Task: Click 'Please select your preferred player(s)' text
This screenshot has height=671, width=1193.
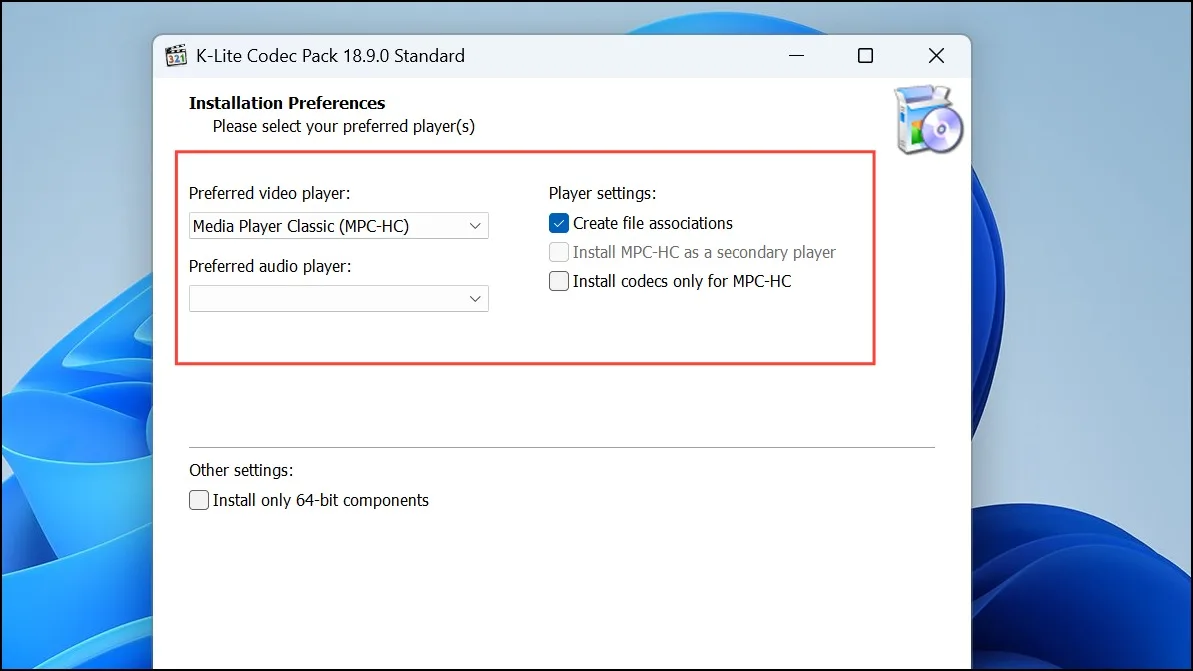Action: click(344, 126)
